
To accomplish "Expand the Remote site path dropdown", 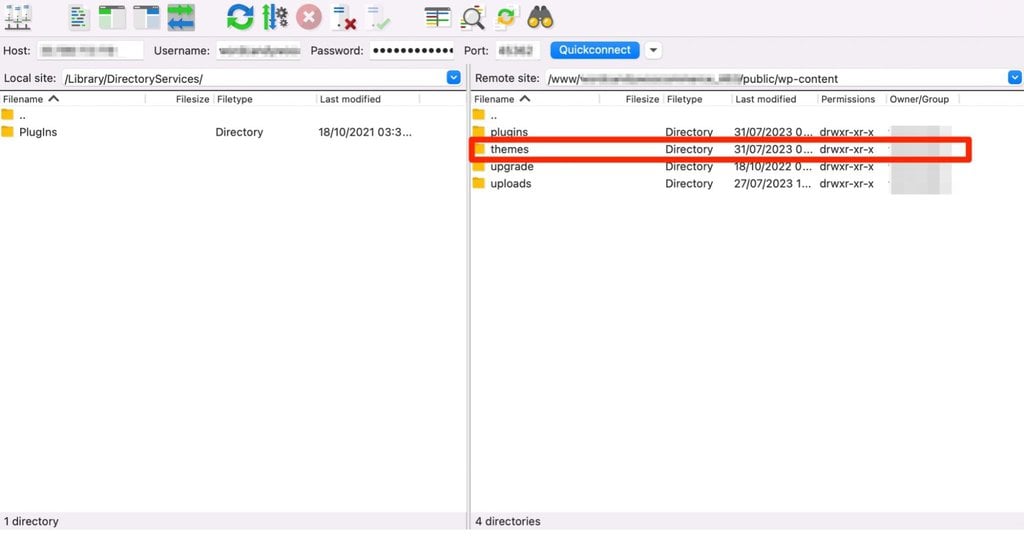I will [x=1015, y=78].
